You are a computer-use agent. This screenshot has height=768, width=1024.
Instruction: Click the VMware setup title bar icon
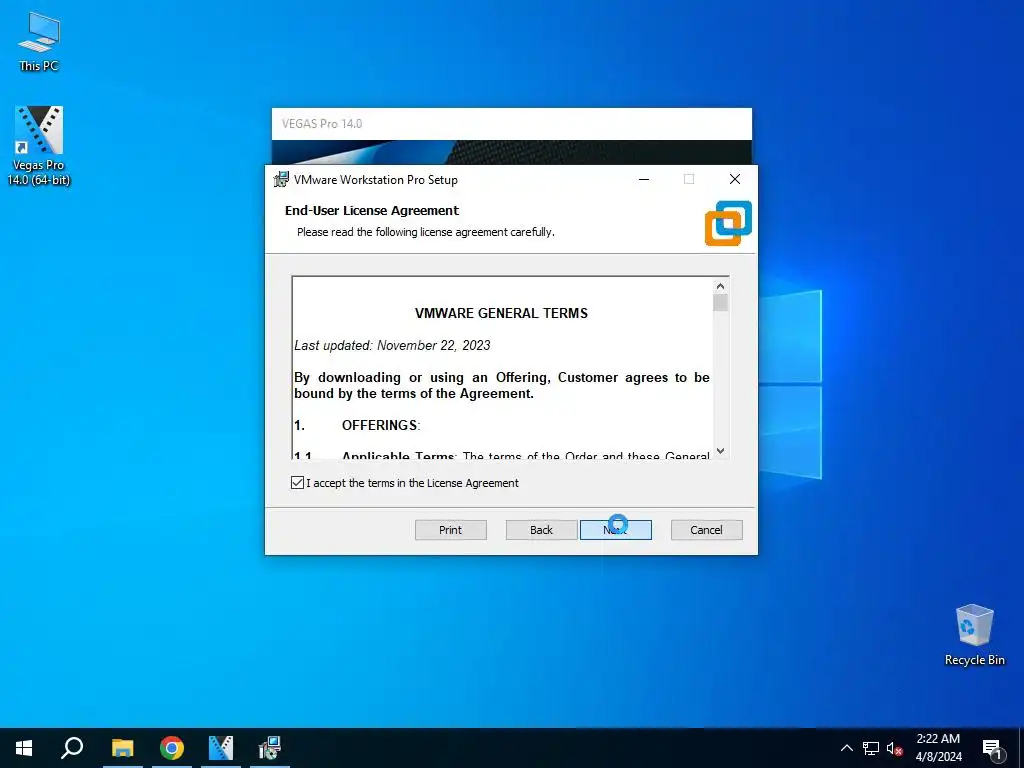pyautogui.click(x=281, y=180)
